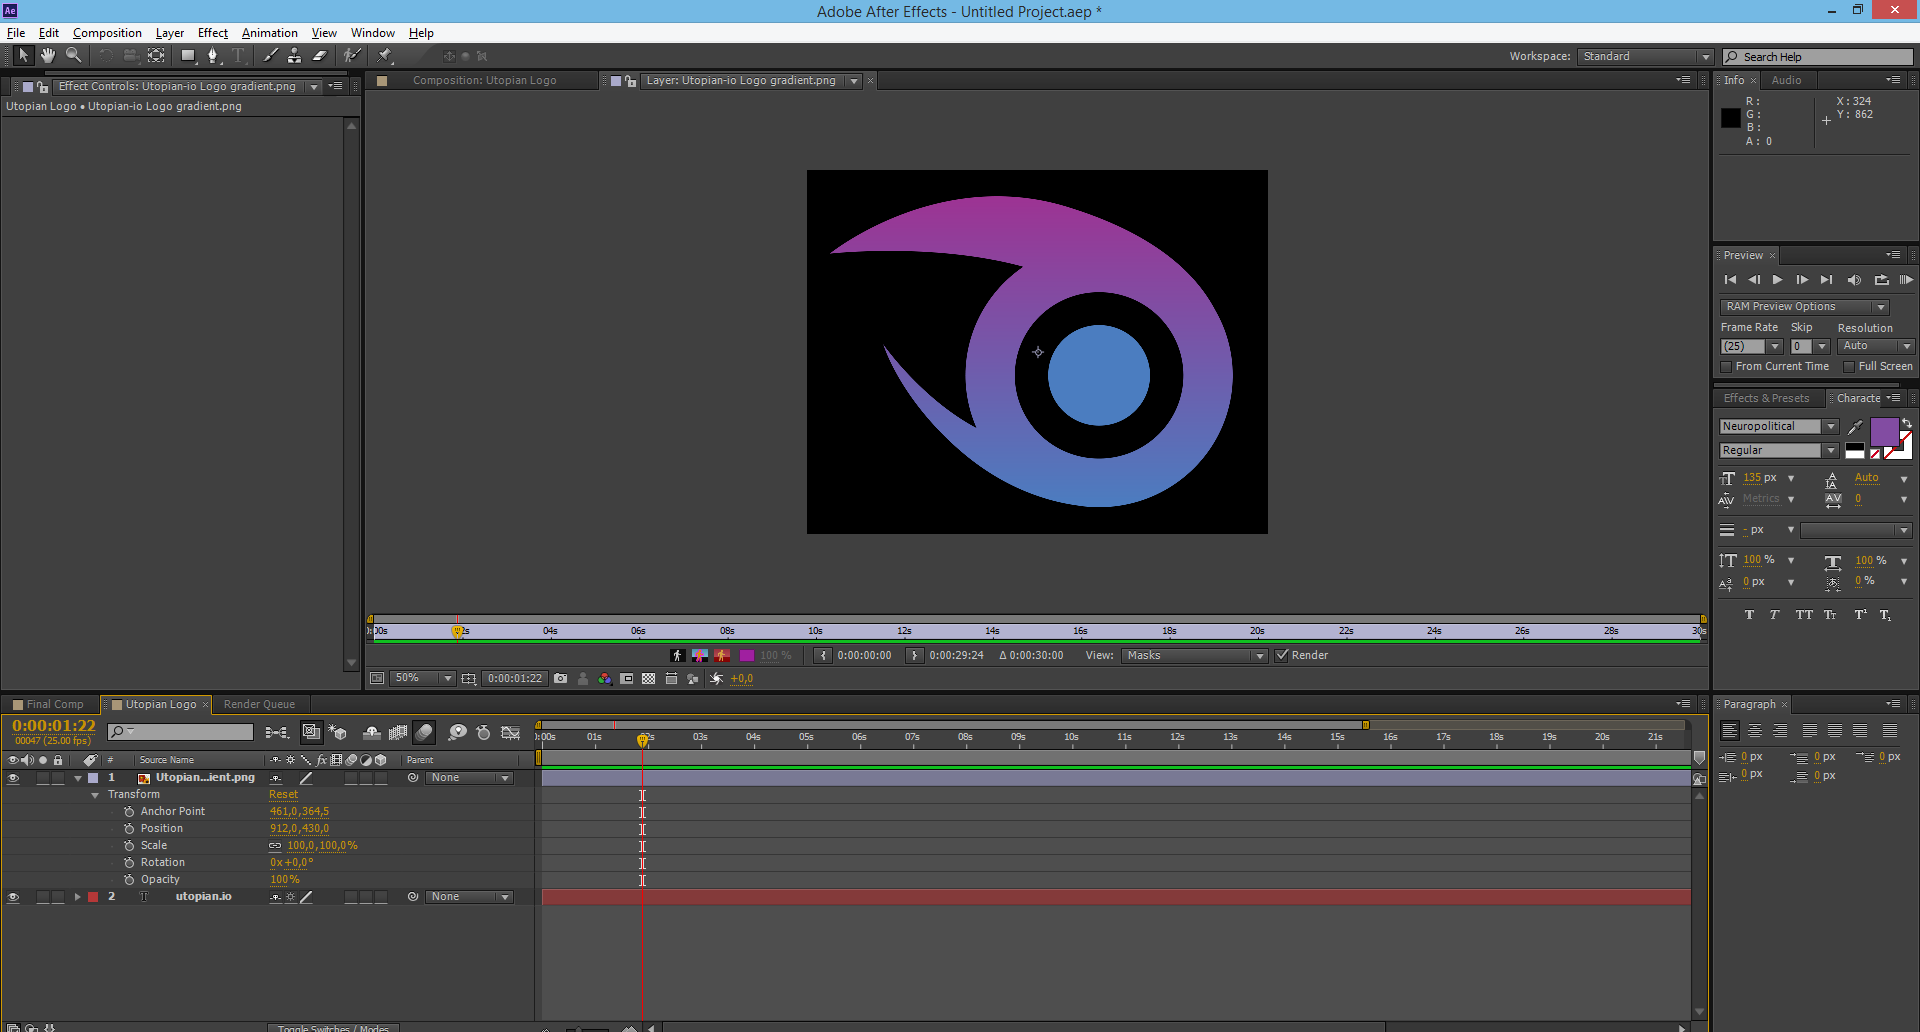Play the preview
The width and height of the screenshot is (1920, 1032).
1777,280
